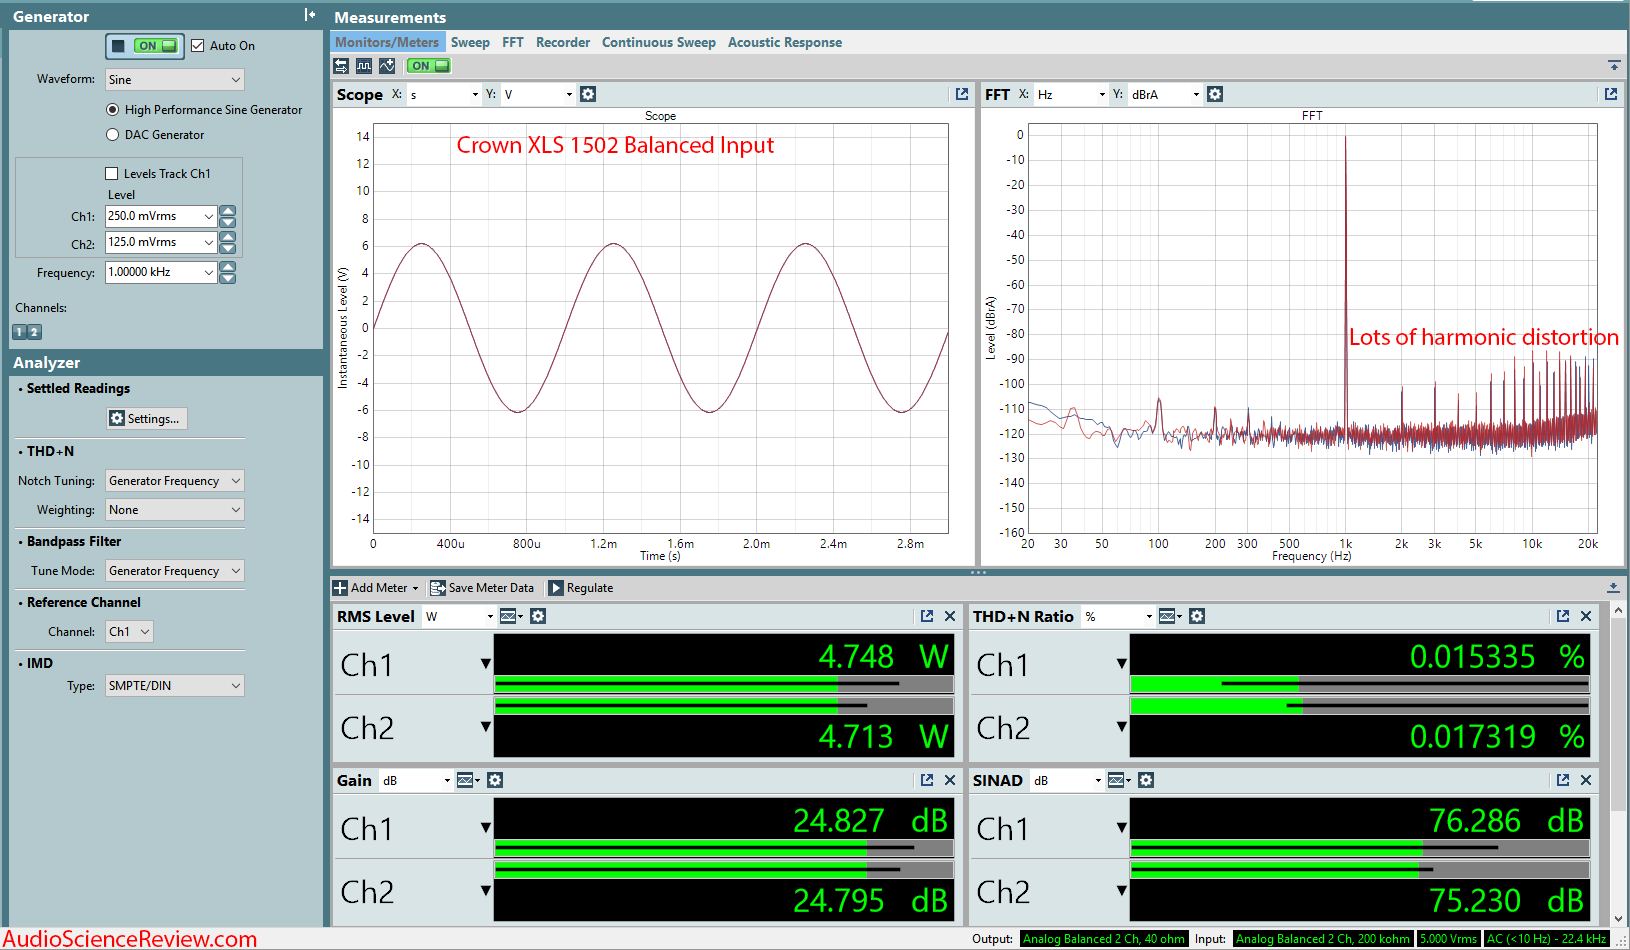Switch to the Monitors/Meters tab
Screen dimensions: 1630x950
point(387,43)
